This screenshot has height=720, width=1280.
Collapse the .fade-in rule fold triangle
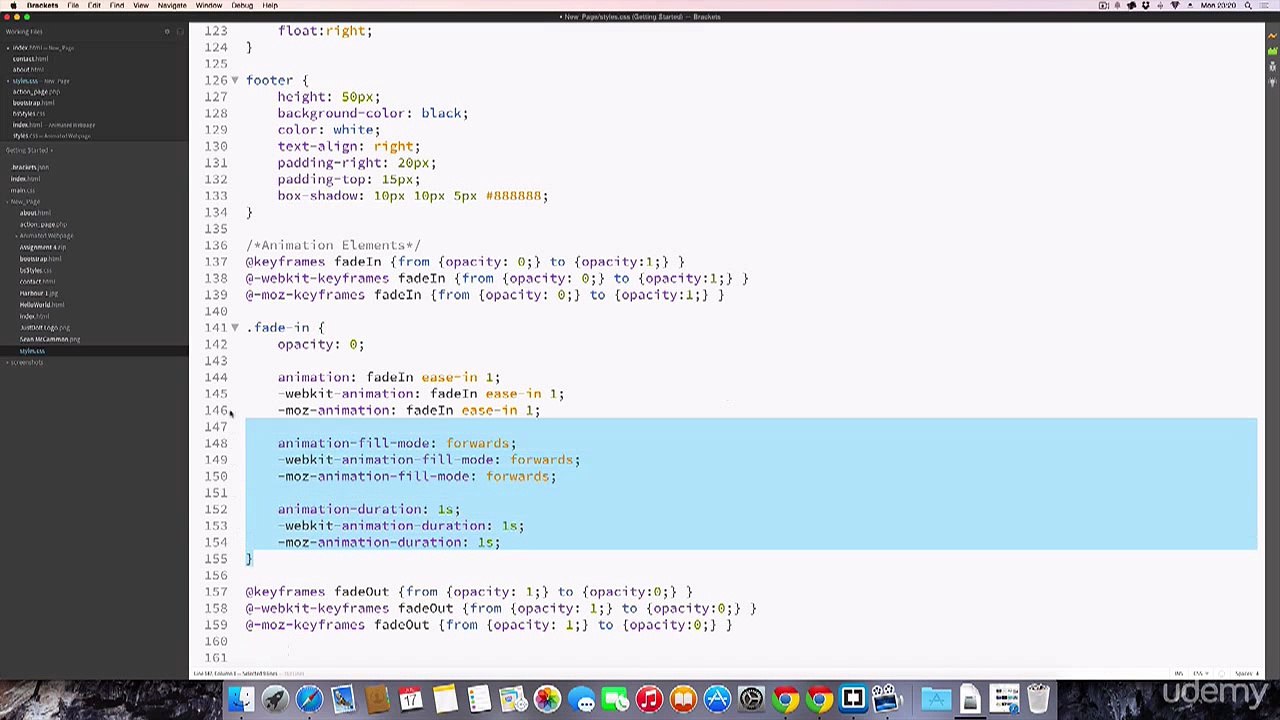(x=235, y=327)
